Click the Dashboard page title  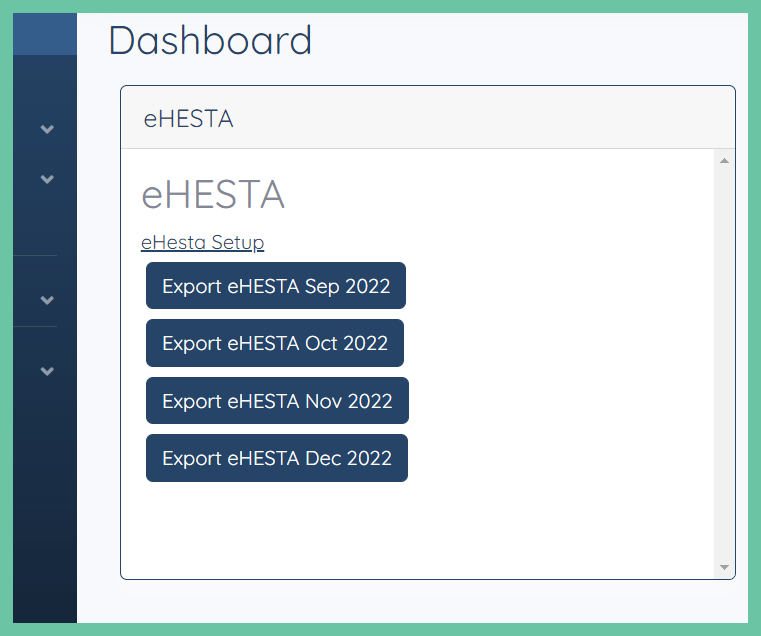point(210,40)
